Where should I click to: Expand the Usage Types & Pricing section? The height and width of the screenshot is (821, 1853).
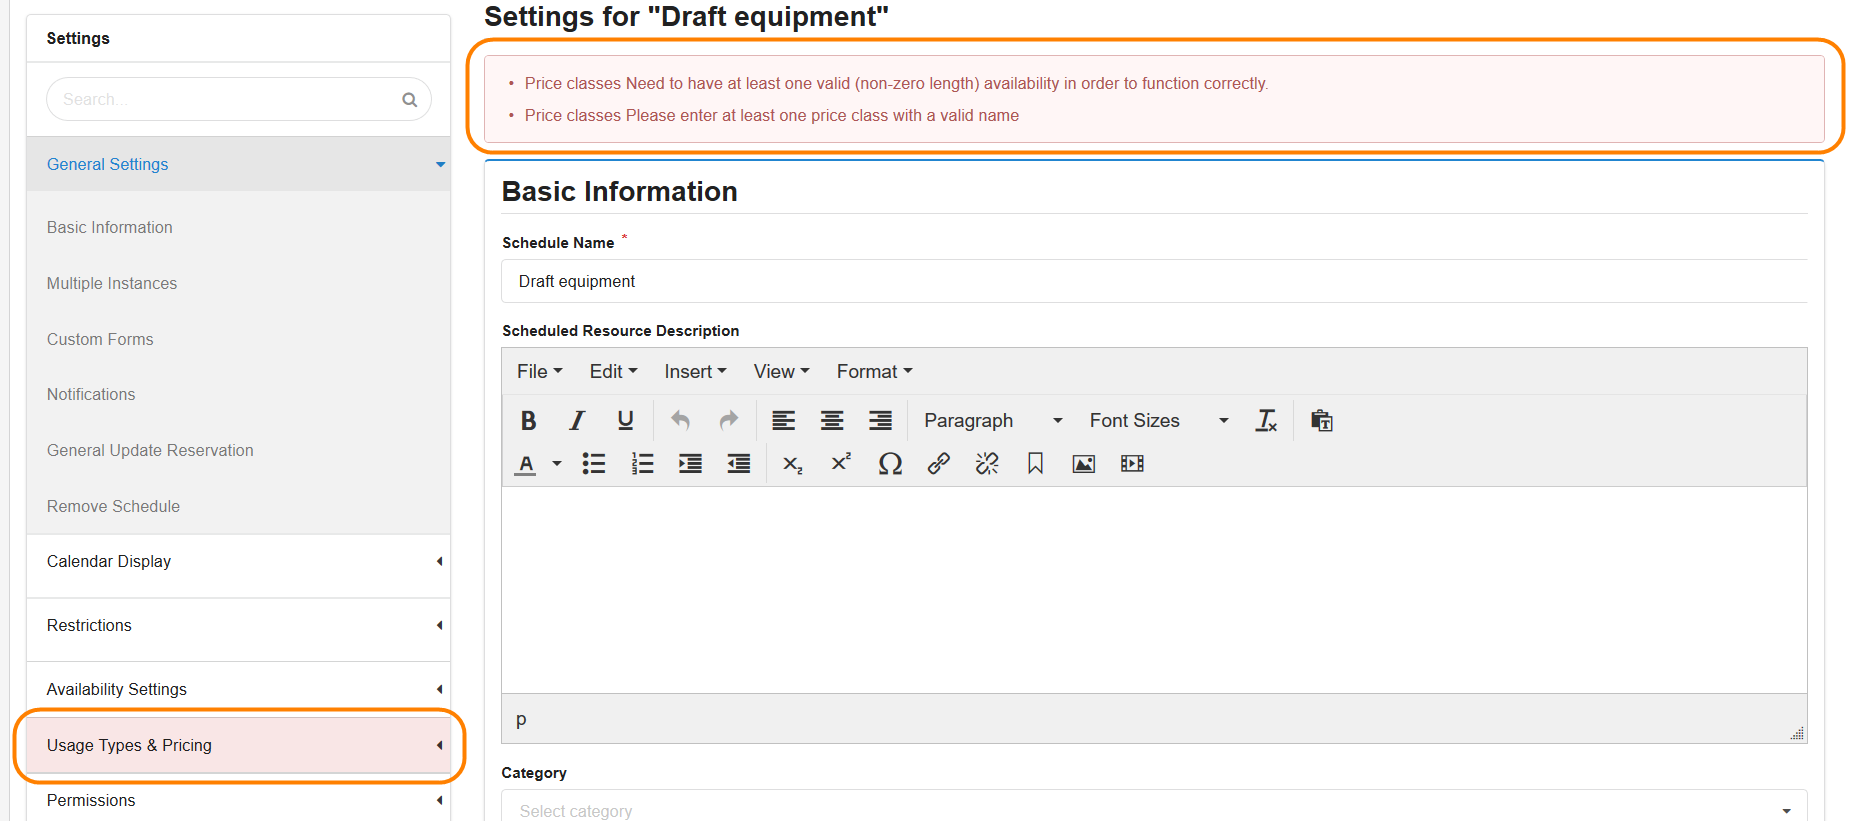pyautogui.click(x=238, y=745)
